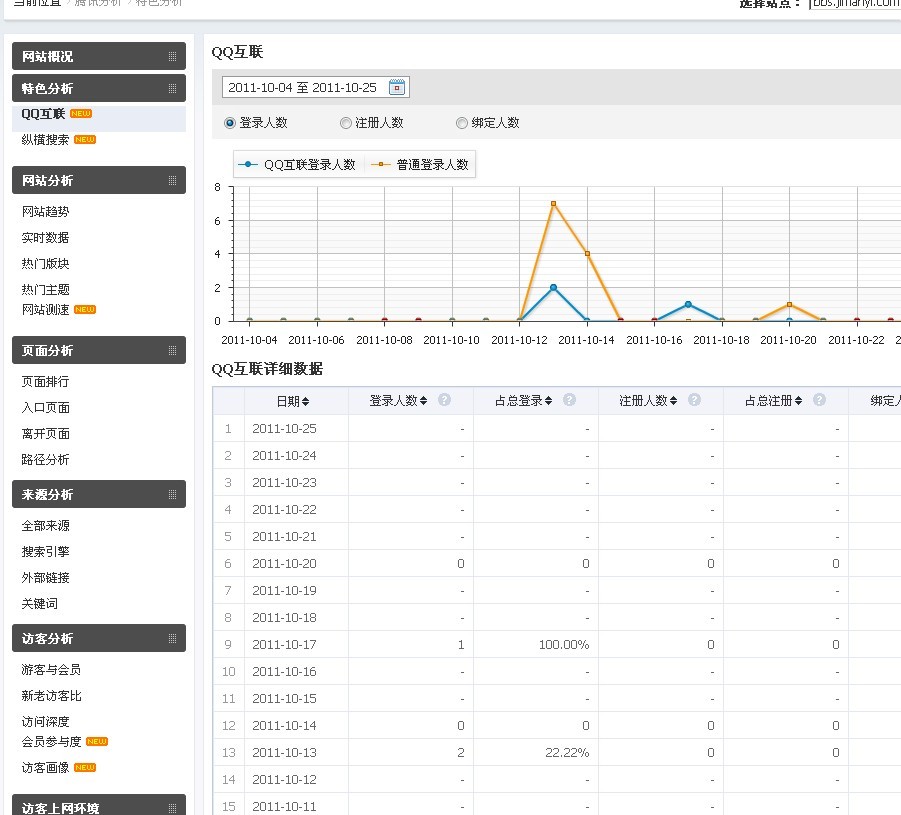Click grip icon on 网站概况 header
This screenshot has height=815, width=901.
(172, 57)
